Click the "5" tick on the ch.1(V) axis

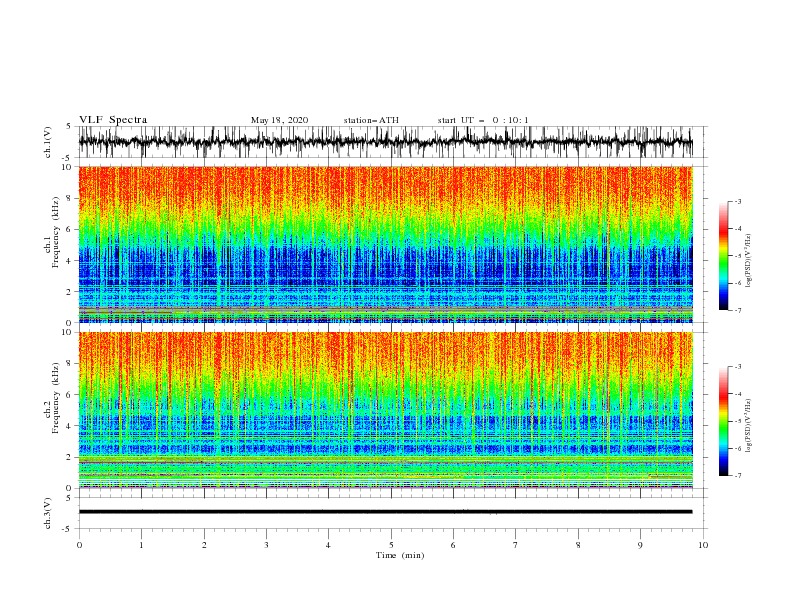[x=70, y=126]
